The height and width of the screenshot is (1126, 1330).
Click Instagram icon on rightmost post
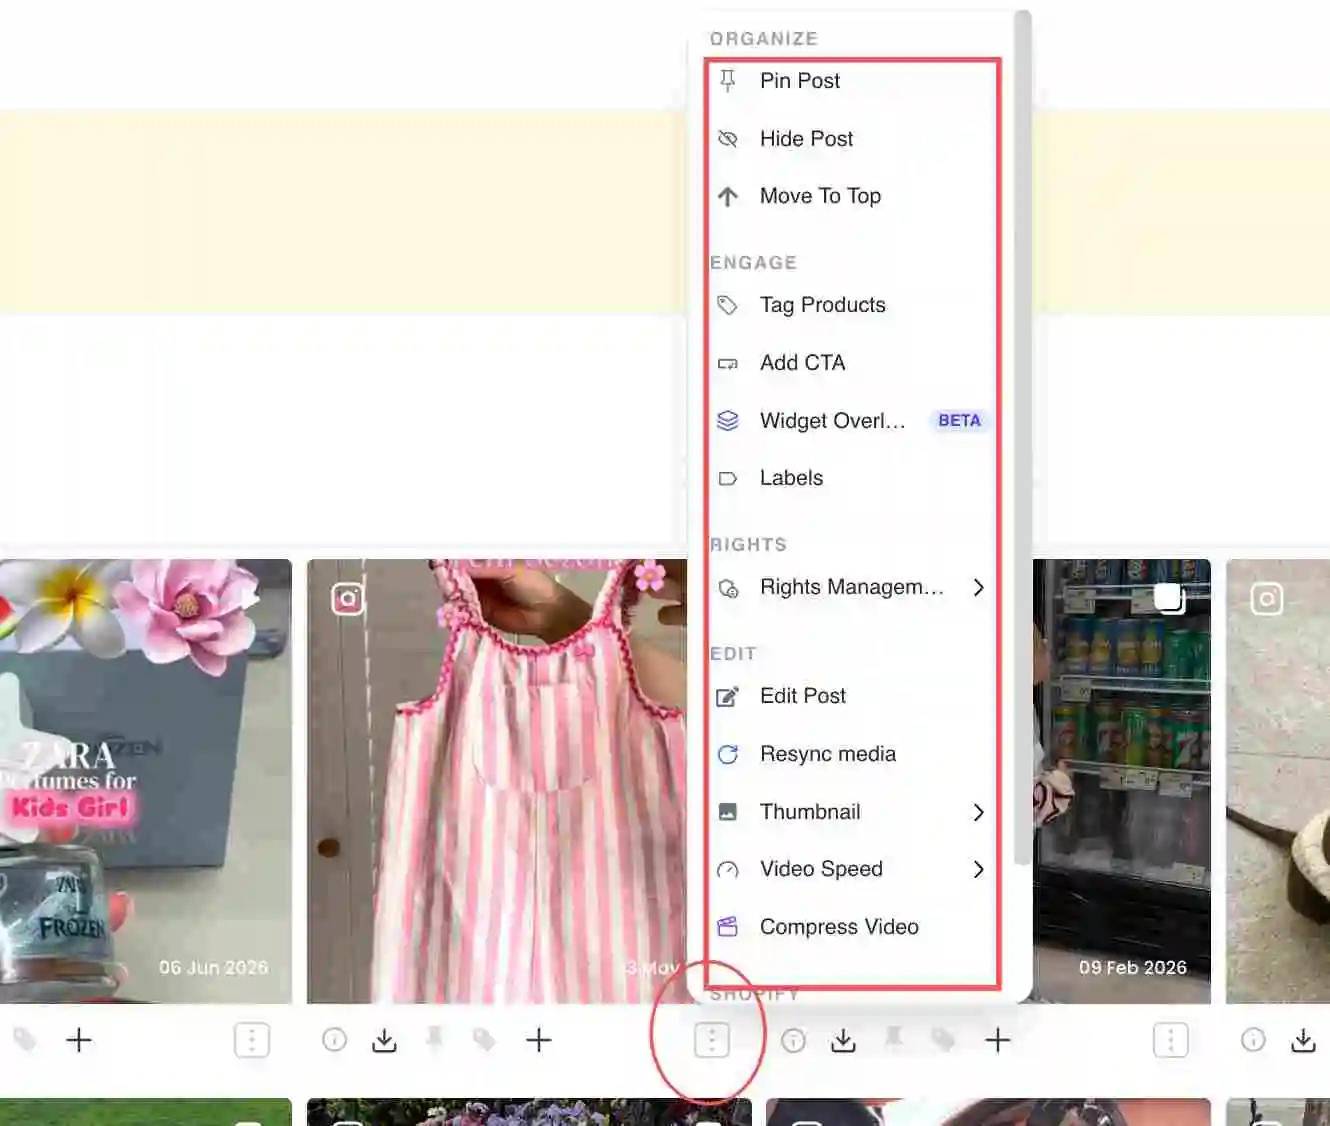click(x=1267, y=599)
